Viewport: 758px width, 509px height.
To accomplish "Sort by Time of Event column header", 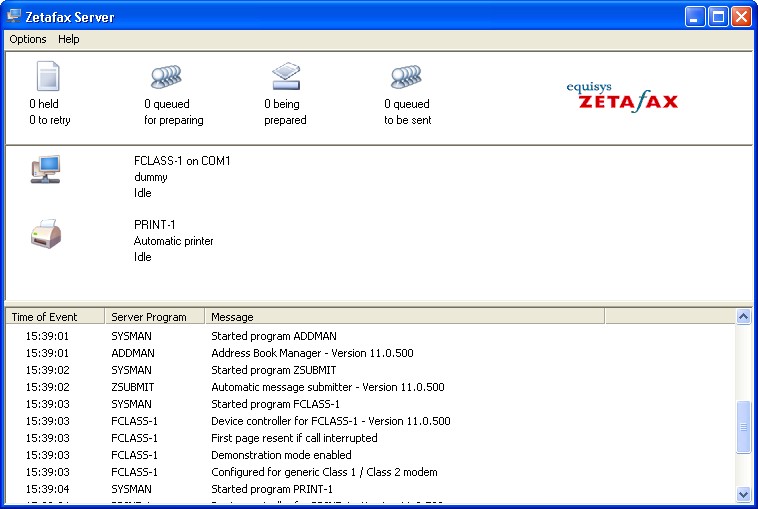I will [x=54, y=317].
